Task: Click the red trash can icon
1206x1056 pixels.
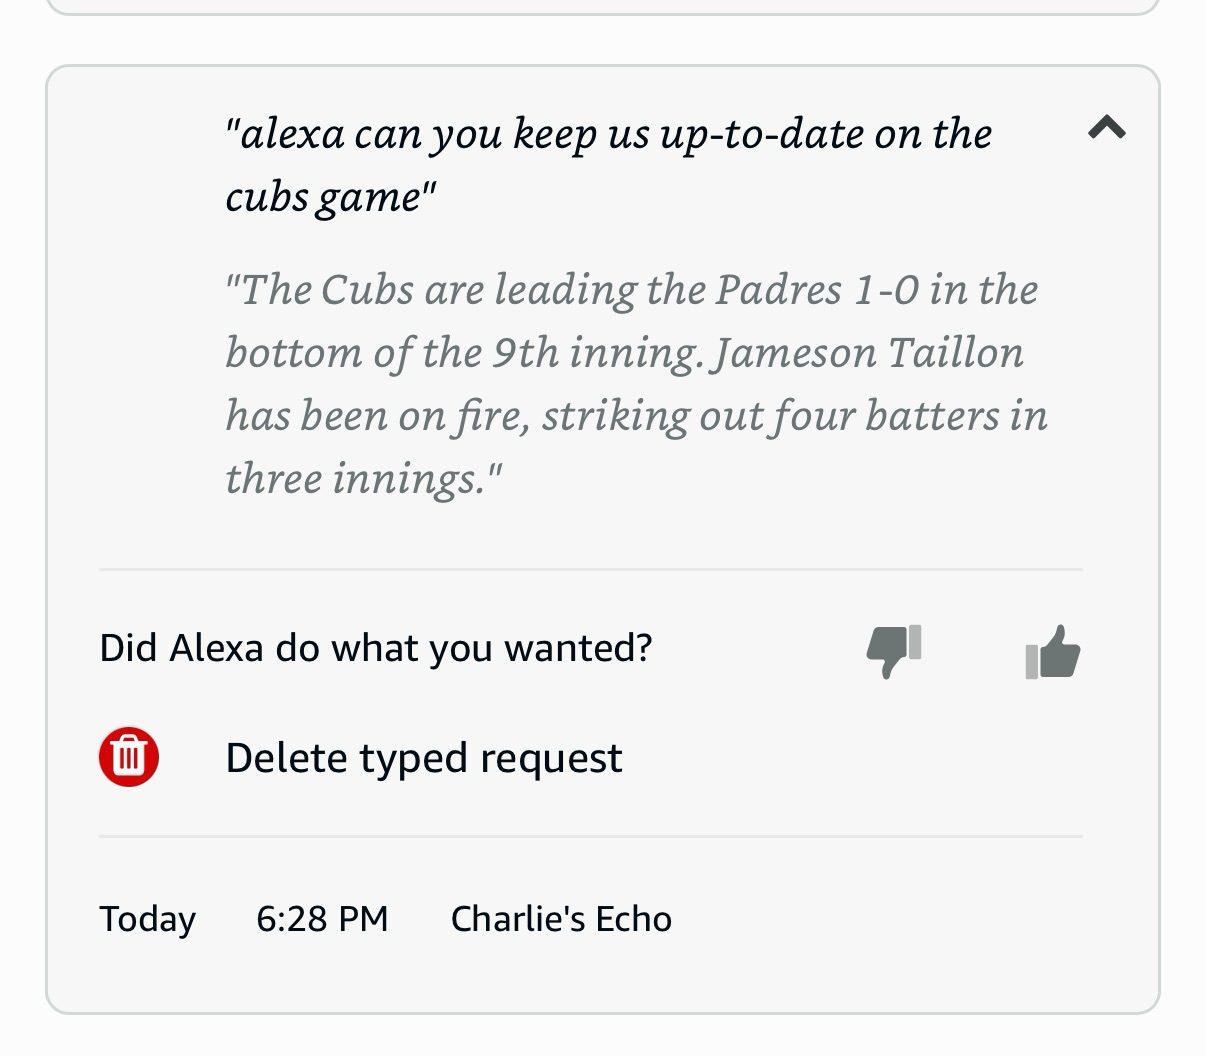Action: [129, 757]
